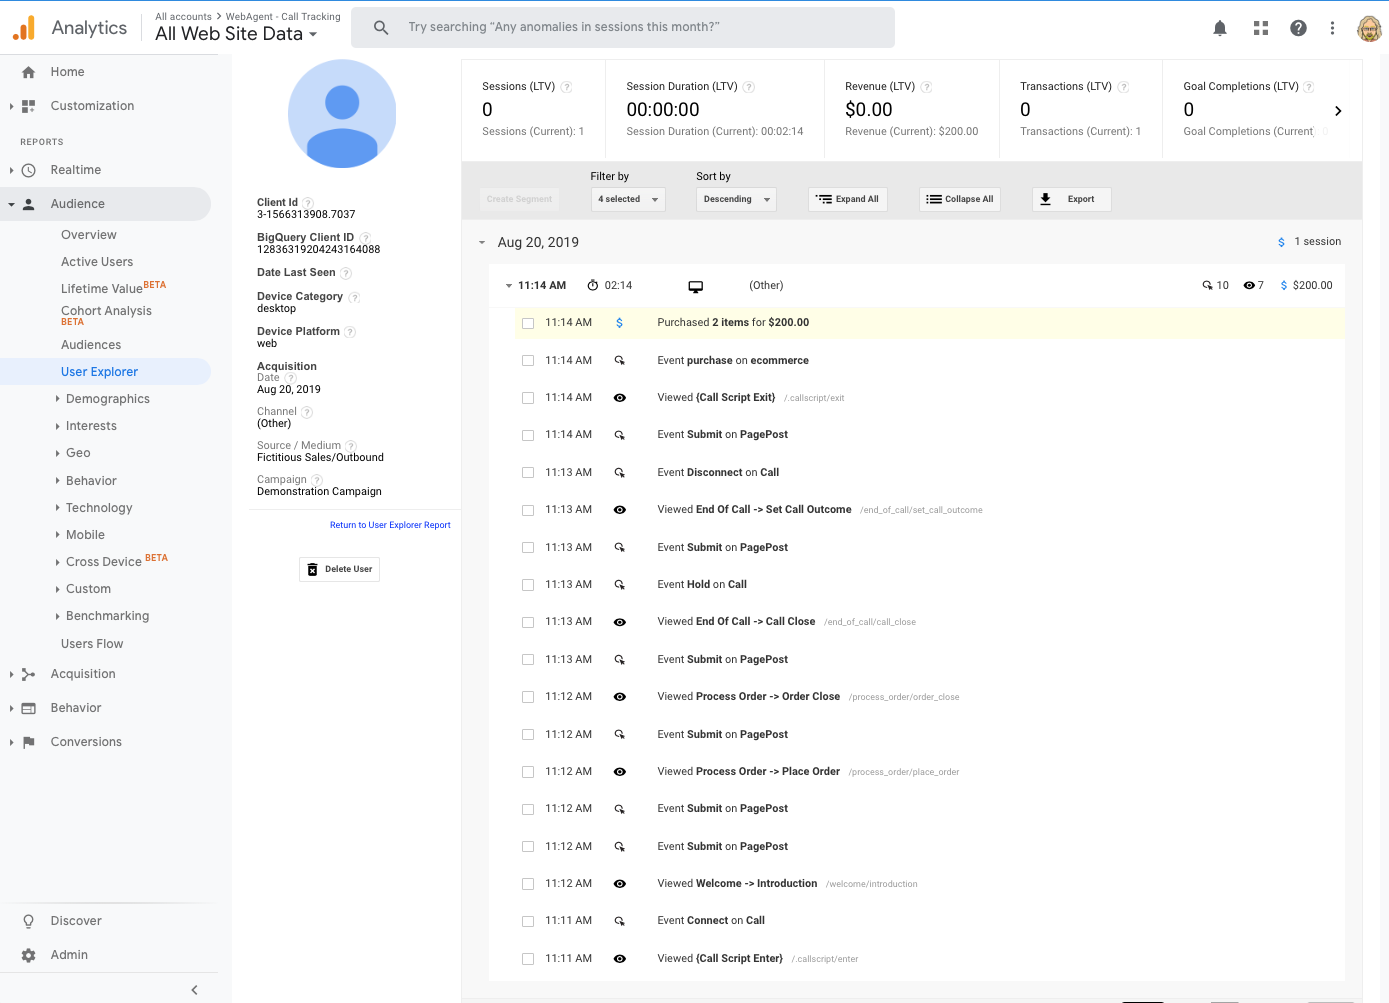The image size is (1389, 1003).
Task: Open the Sort by Descending dropdown
Action: click(x=736, y=199)
